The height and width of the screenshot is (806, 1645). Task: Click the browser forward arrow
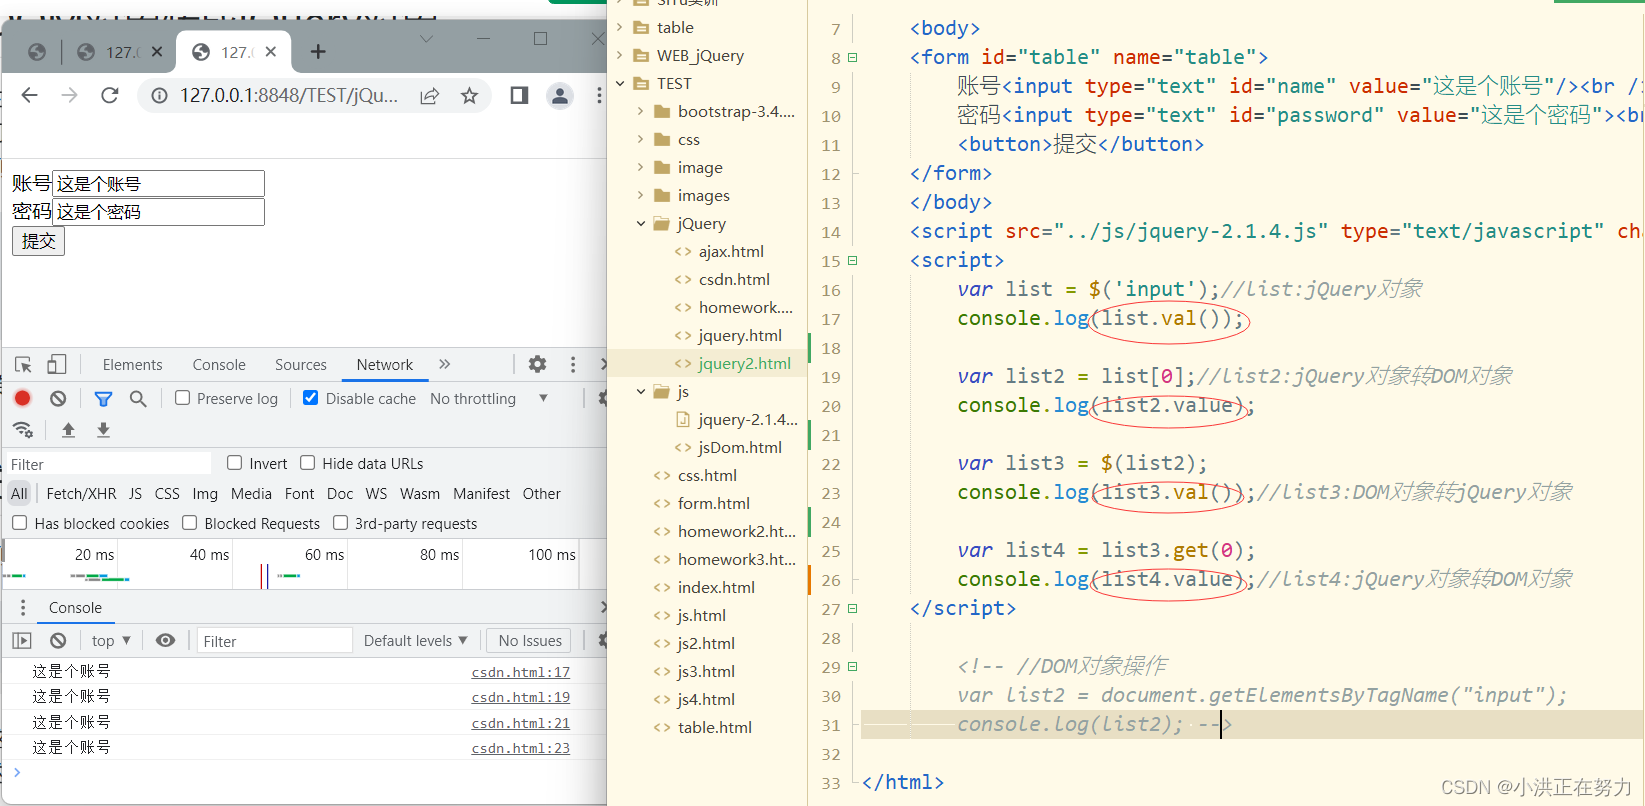click(x=69, y=95)
